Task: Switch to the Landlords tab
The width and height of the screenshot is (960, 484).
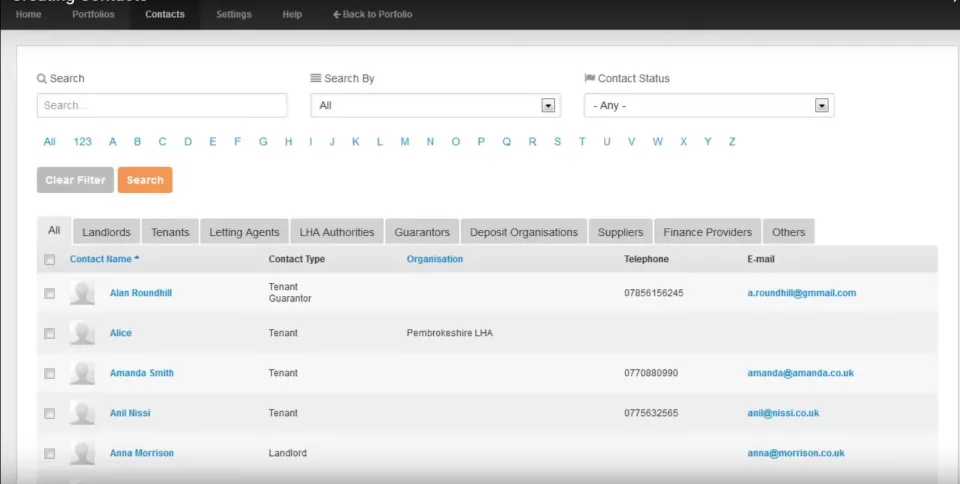Action: click(107, 232)
